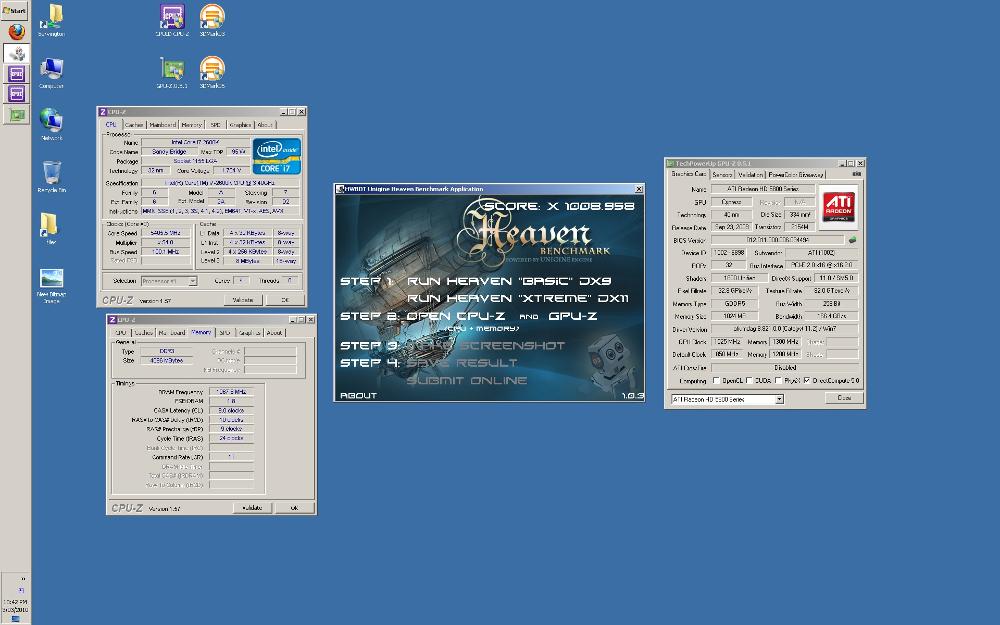The width and height of the screenshot is (1000, 625).
Task: Open the Validation tab in GPU-Z
Action: coord(750,174)
